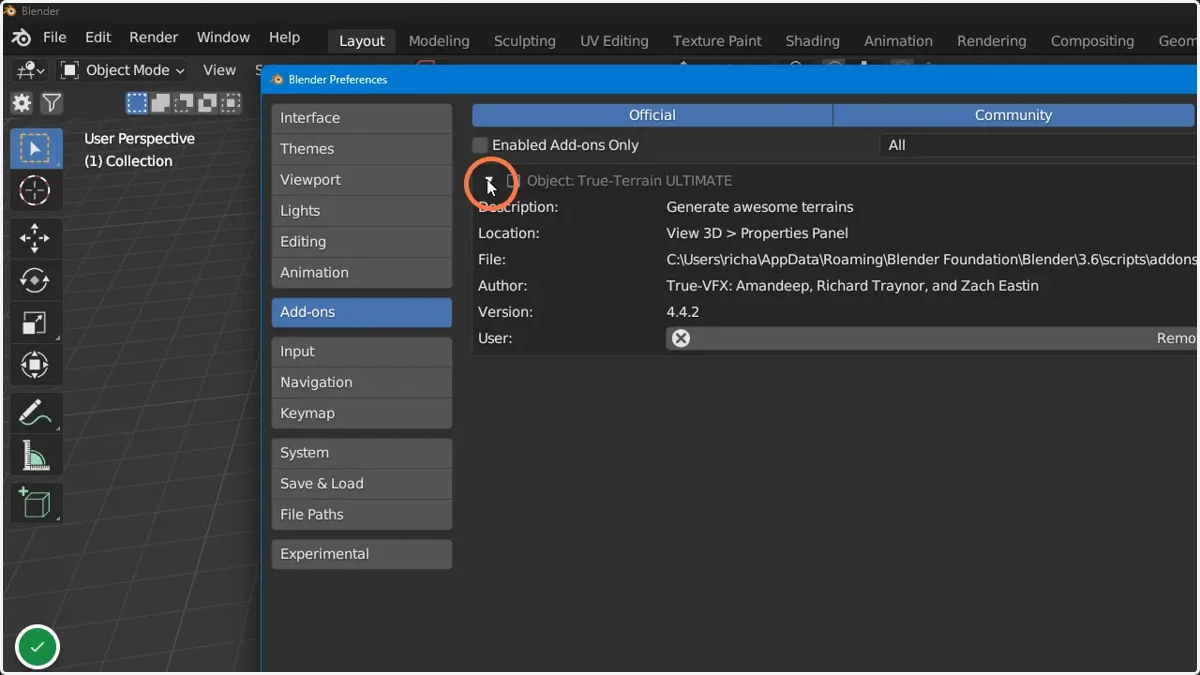Click the add-on Remove button
1200x675 pixels.
pos(932,338)
